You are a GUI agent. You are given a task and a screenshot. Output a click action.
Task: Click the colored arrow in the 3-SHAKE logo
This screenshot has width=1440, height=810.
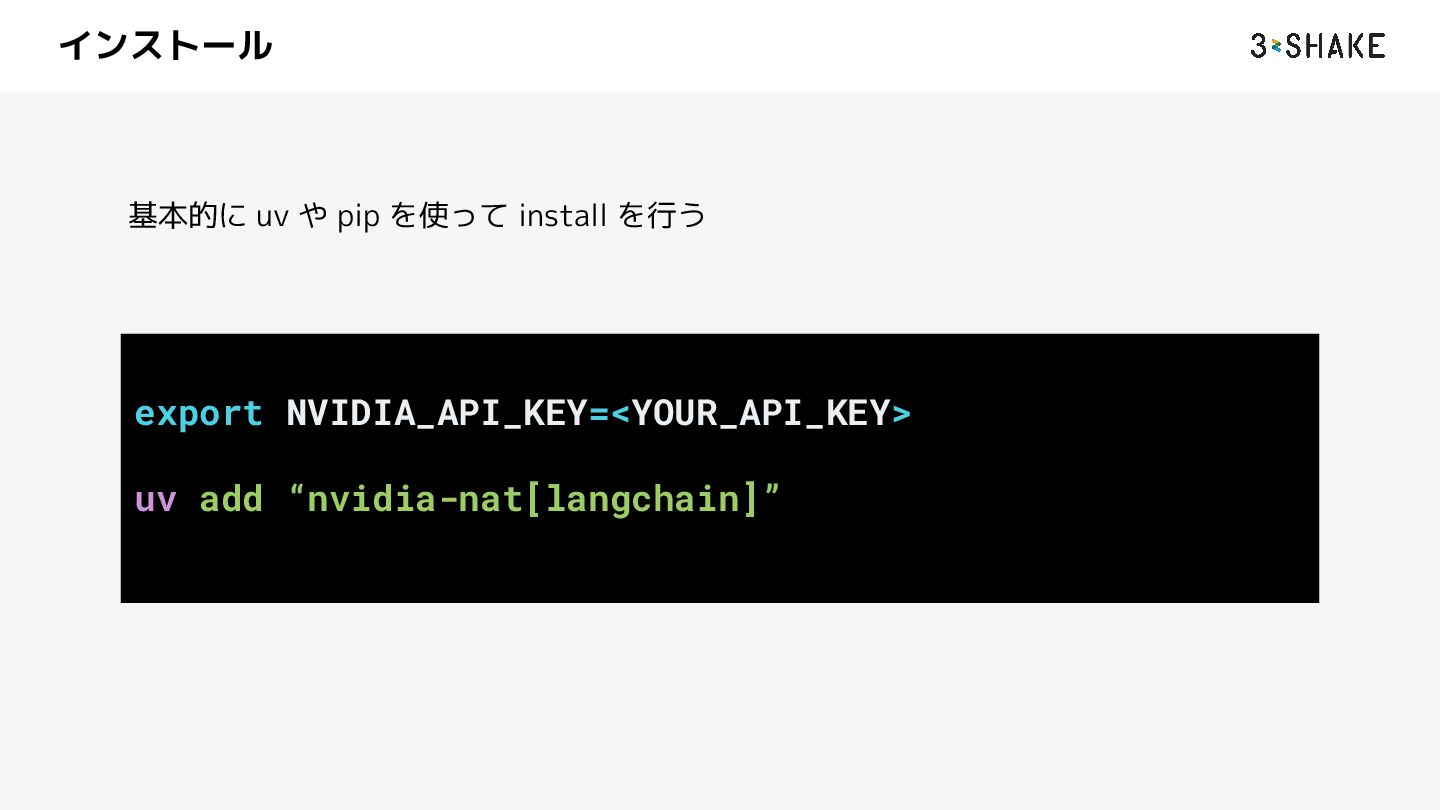[x=1276, y=46]
